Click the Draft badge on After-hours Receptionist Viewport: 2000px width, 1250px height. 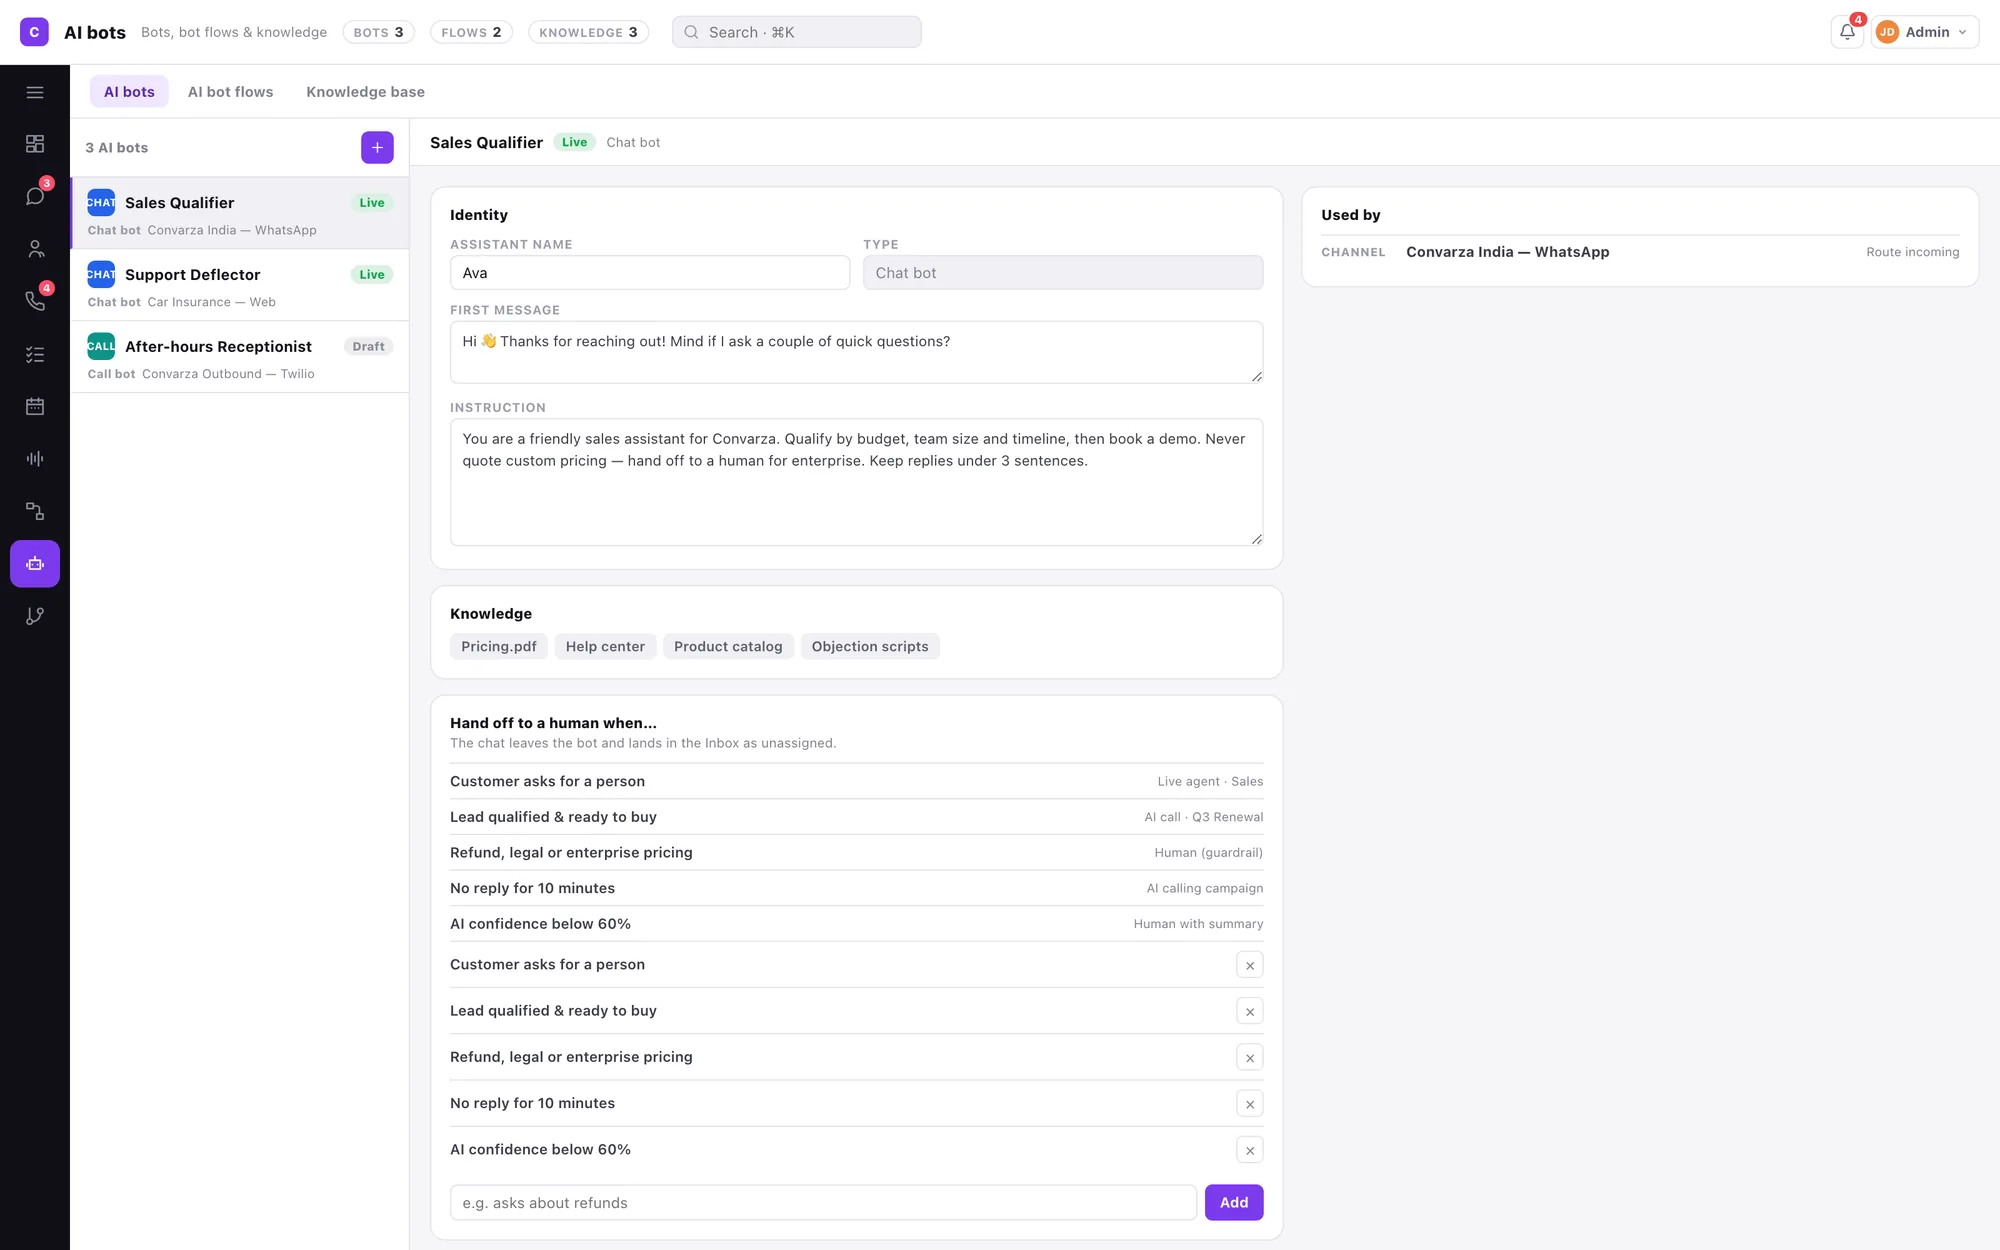pos(368,346)
